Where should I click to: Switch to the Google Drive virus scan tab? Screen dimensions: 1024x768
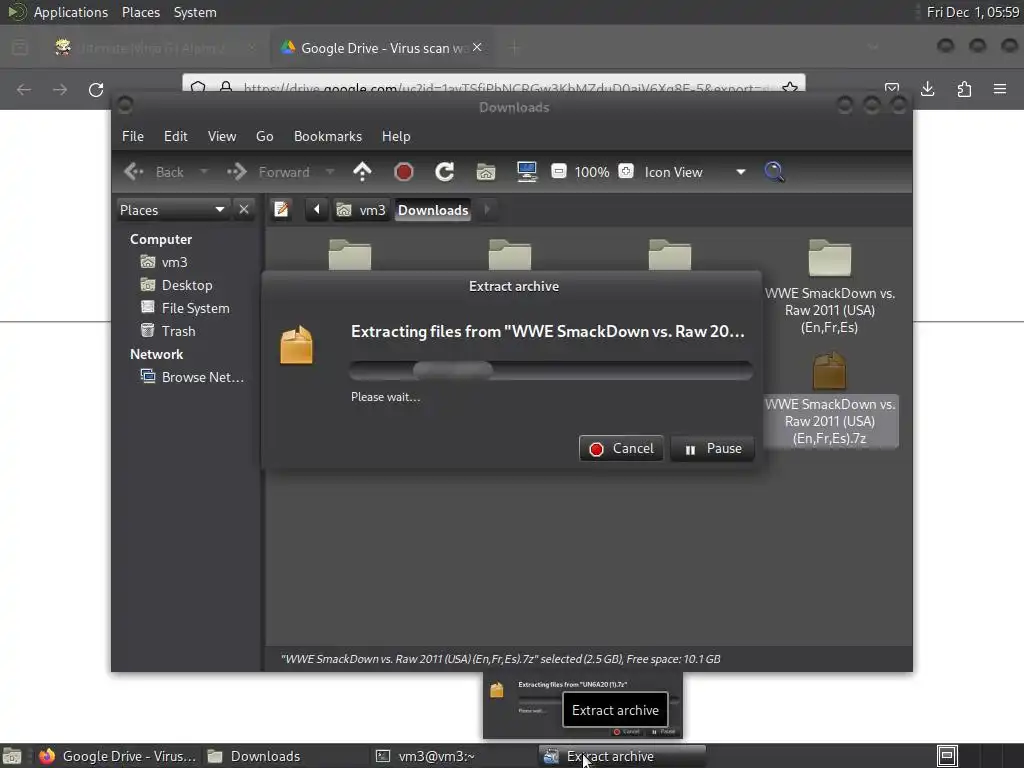coord(383,48)
